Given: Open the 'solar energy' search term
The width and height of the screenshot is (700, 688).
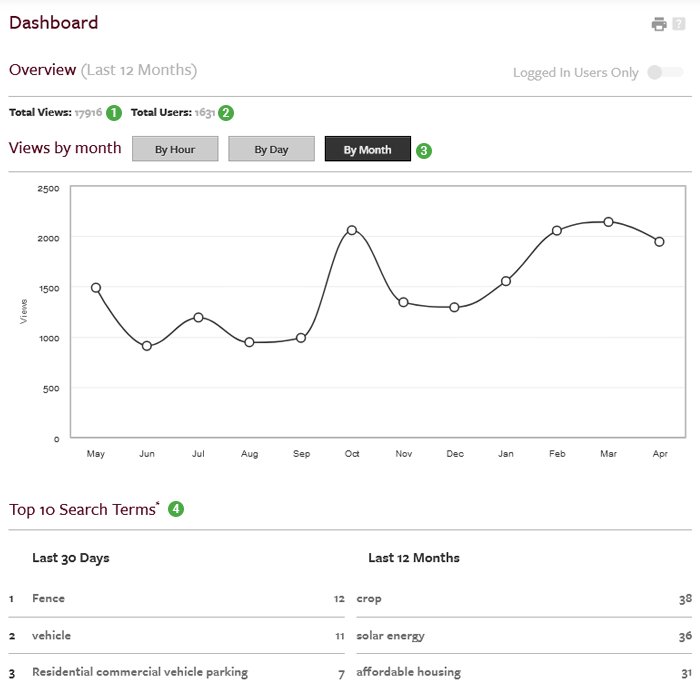Looking at the screenshot, I should coord(390,635).
